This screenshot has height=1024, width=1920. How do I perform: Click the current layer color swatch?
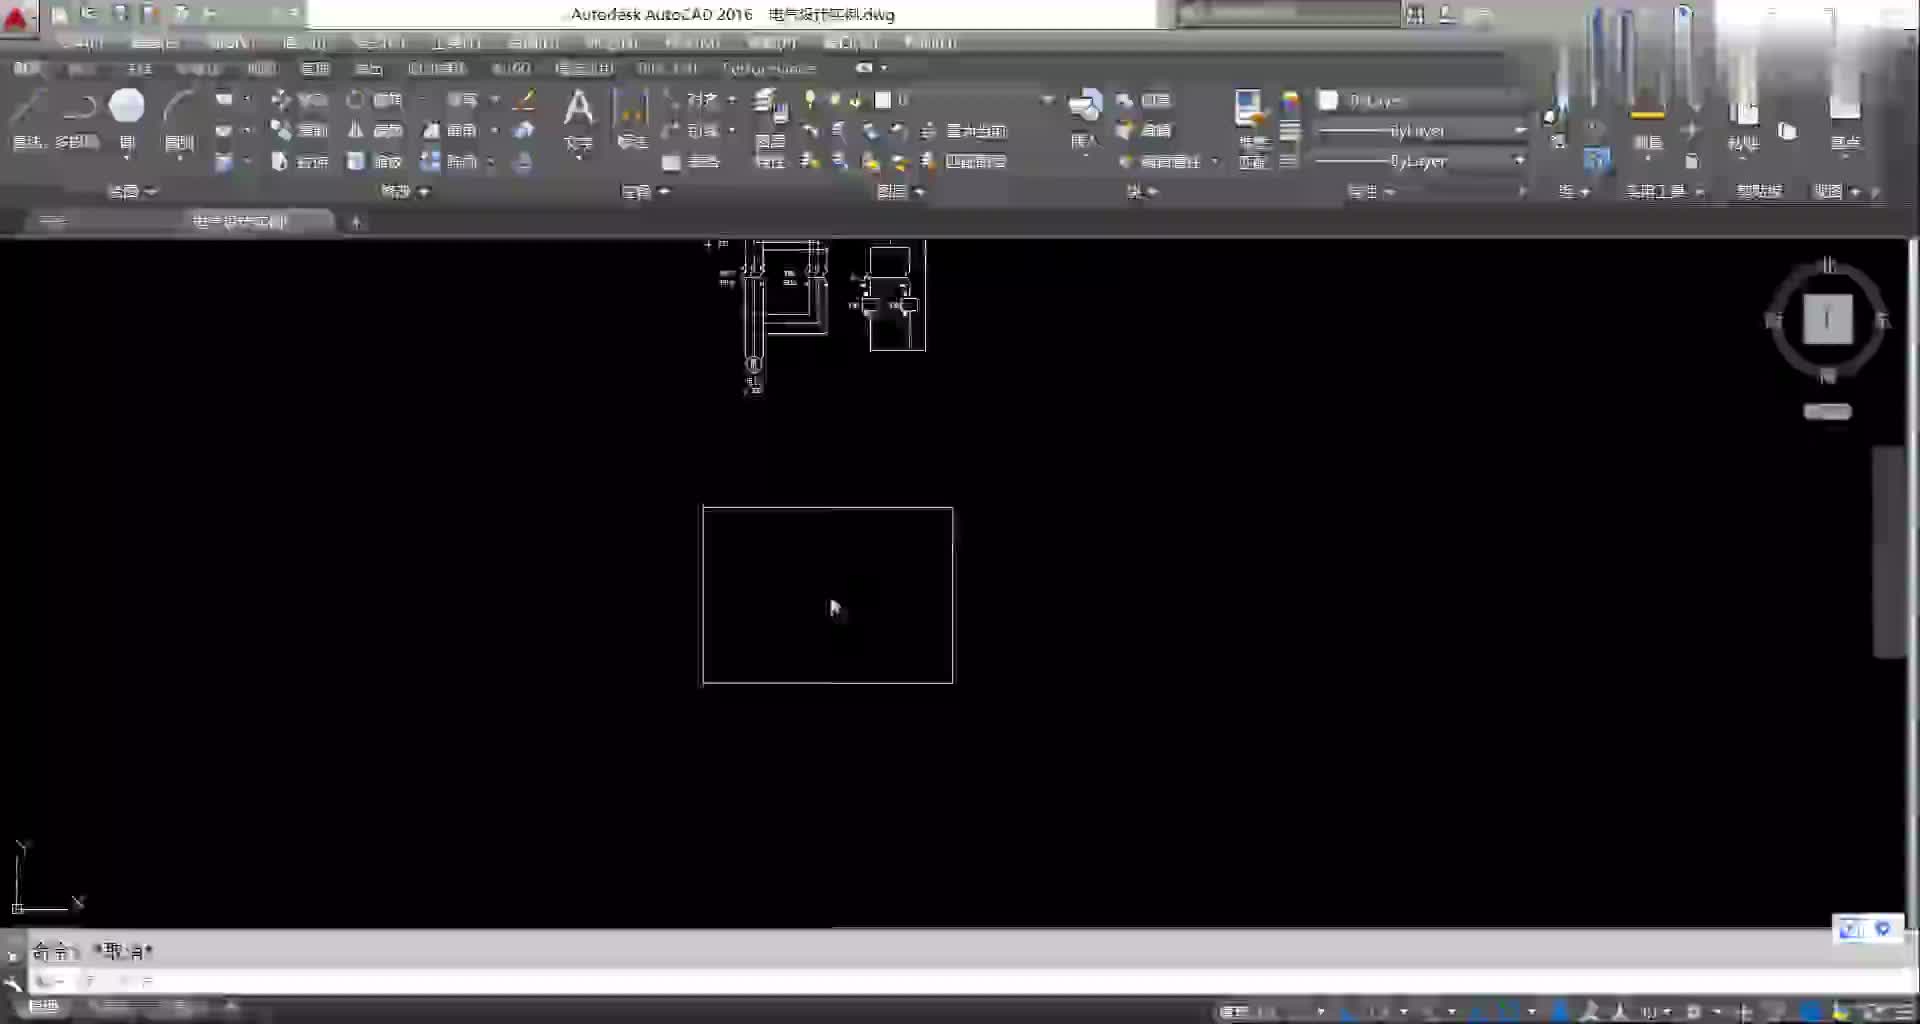point(883,100)
